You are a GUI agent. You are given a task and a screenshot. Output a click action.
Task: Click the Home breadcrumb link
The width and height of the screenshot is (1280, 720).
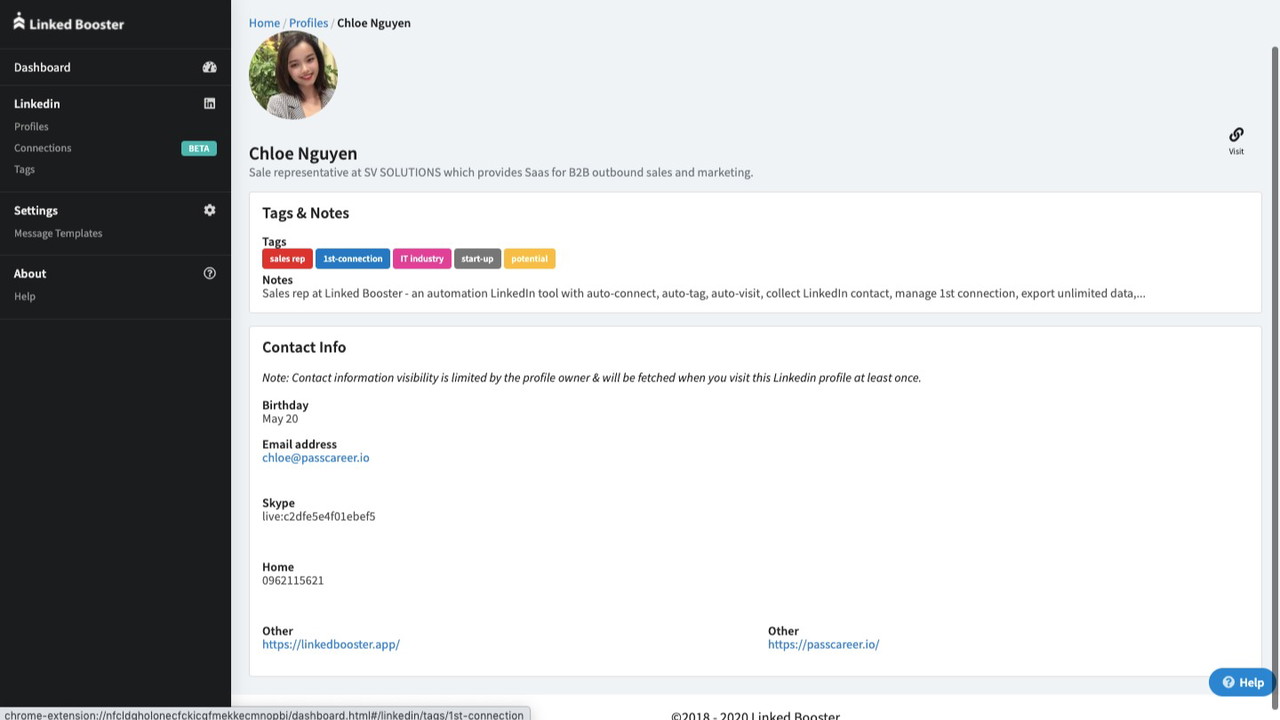(264, 23)
